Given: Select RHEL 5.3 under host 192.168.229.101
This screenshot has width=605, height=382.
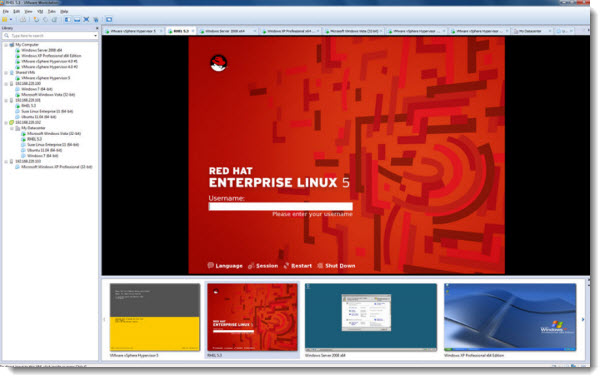Looking at the screenshot, I should tap(29, 106).
